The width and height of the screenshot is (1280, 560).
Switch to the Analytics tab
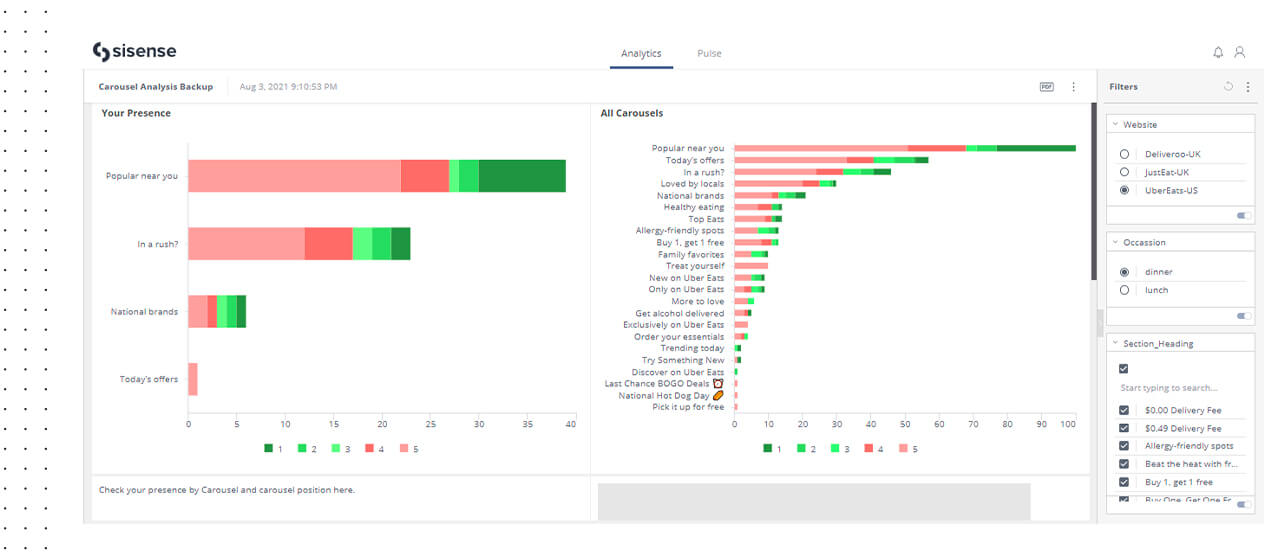(x=641, y=53)
